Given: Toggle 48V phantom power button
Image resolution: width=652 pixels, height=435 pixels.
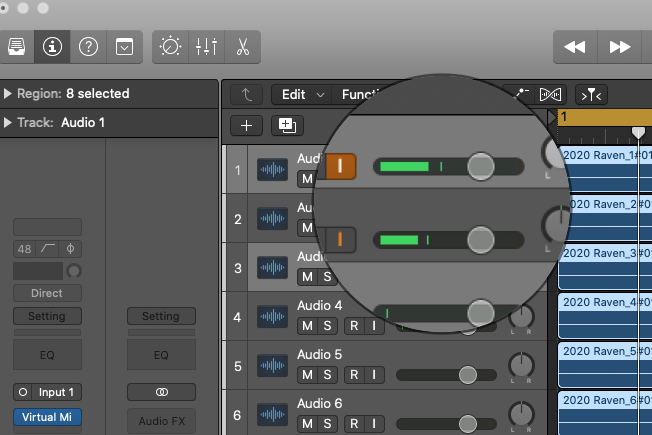Looking at the screenshot, I should [x=25, y=249].
